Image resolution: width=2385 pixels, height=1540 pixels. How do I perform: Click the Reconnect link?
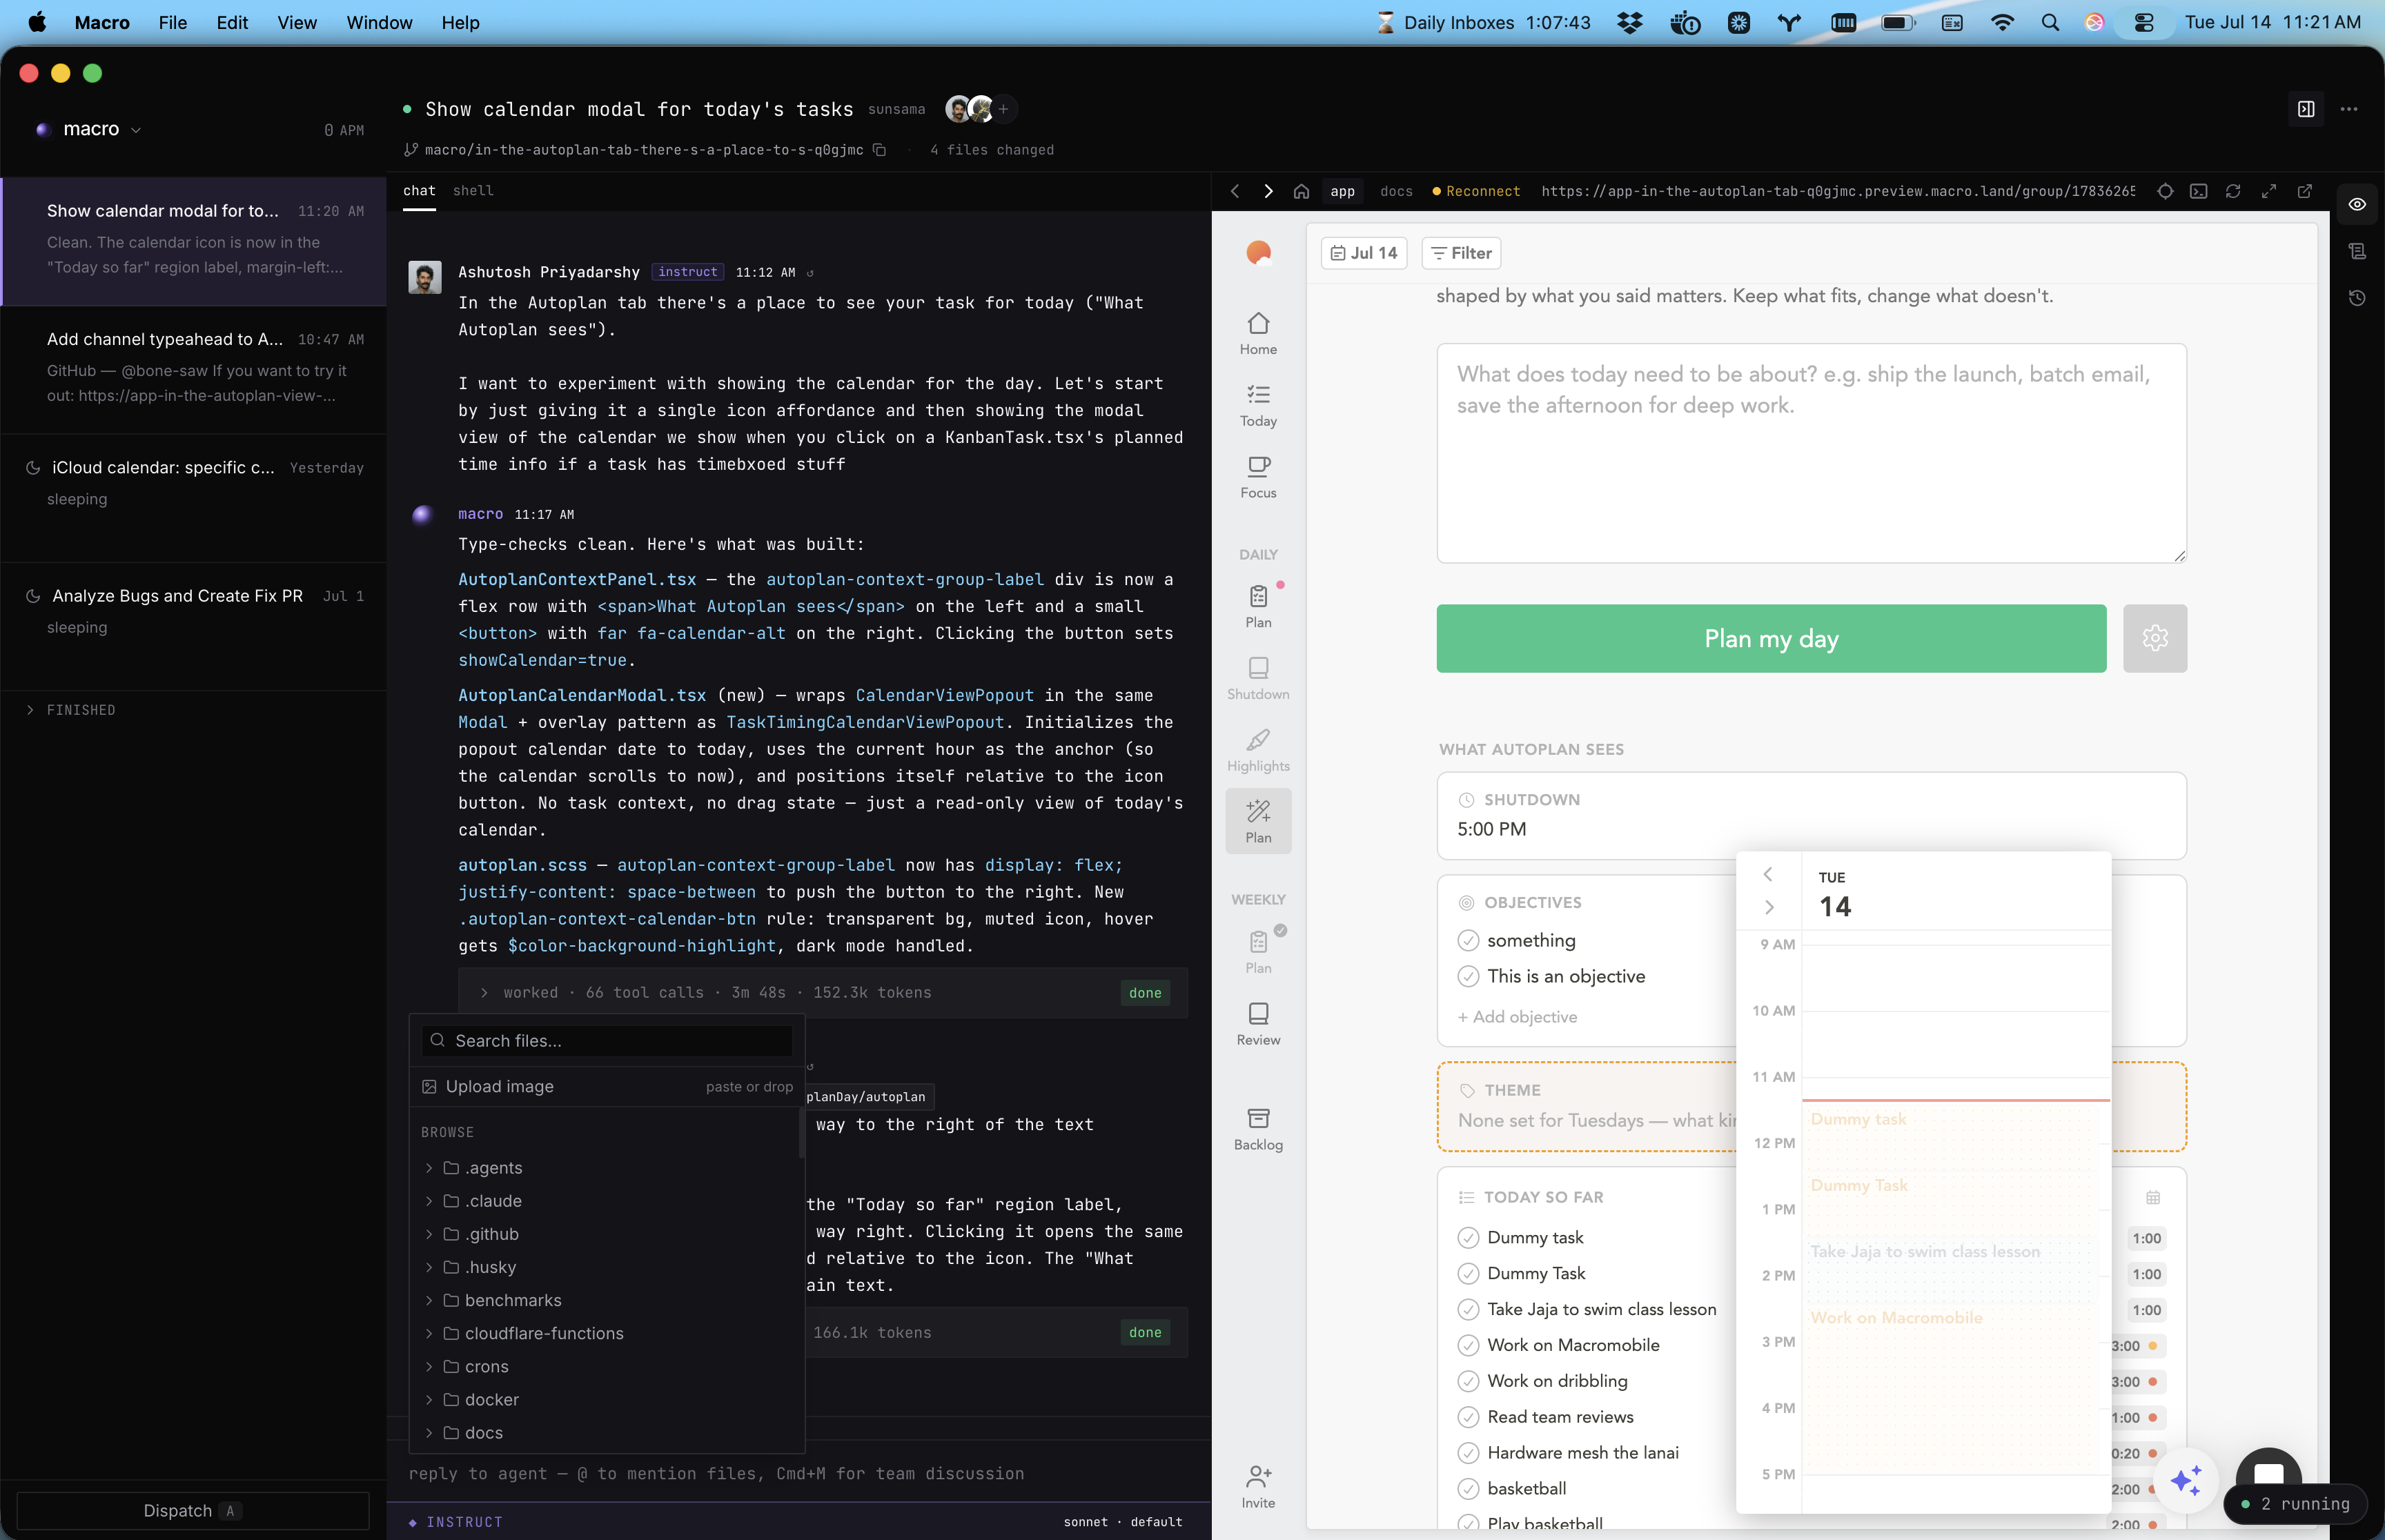[1476, 191]
